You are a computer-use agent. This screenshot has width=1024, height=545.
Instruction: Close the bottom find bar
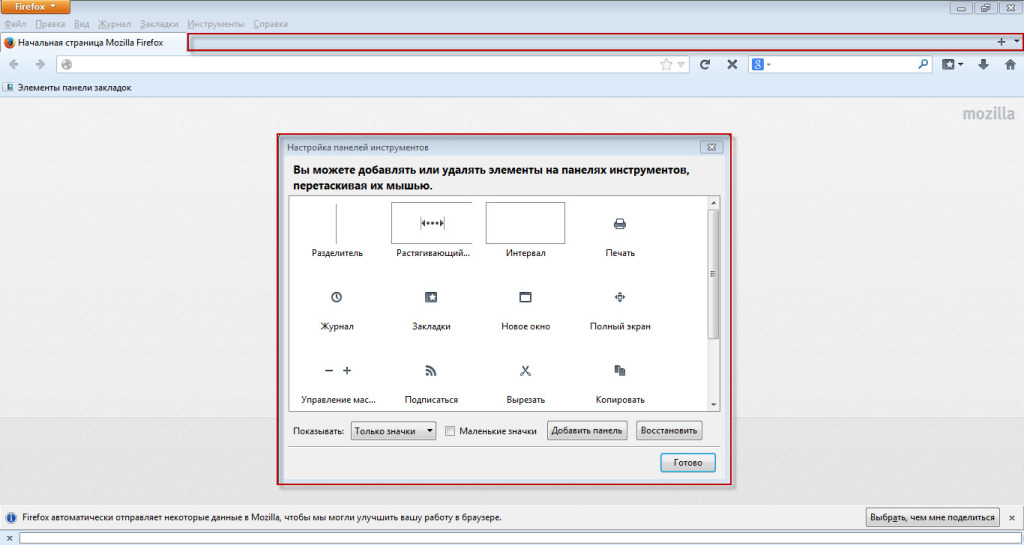[9, 538]
